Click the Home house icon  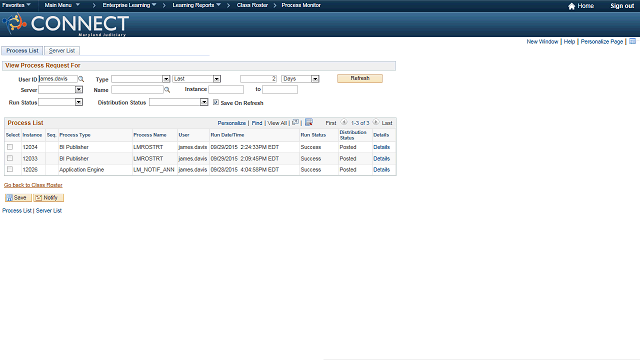(571, 6)
